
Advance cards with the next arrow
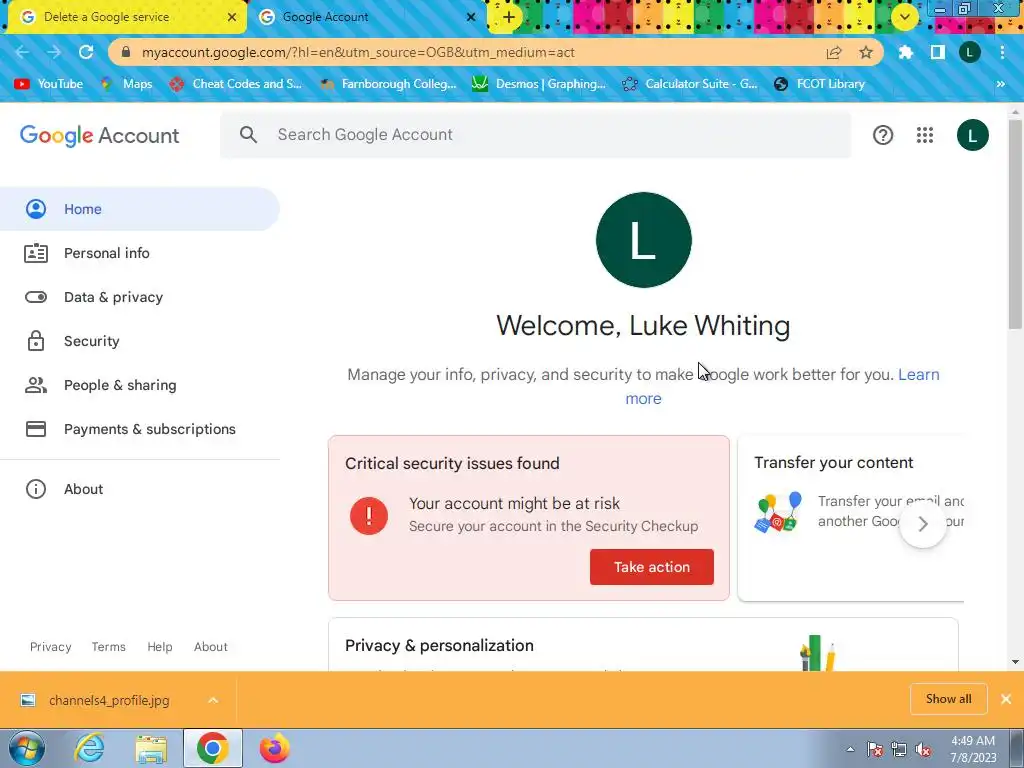[x=923, y=524]
